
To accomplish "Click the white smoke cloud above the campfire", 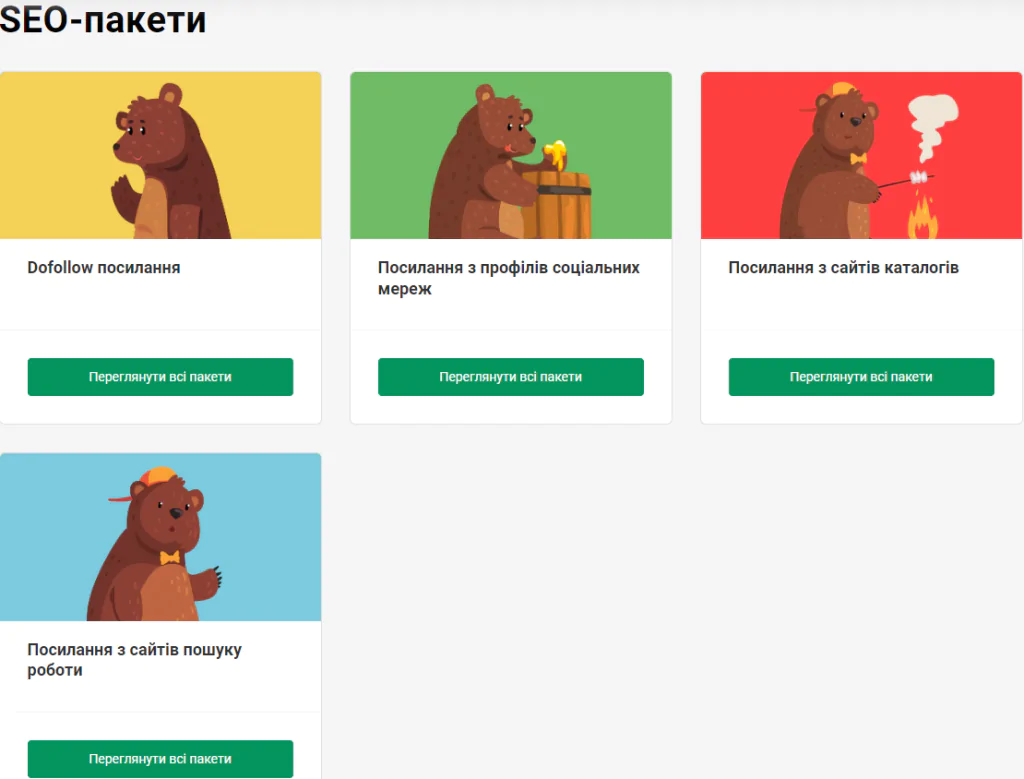I will [931, 125].
